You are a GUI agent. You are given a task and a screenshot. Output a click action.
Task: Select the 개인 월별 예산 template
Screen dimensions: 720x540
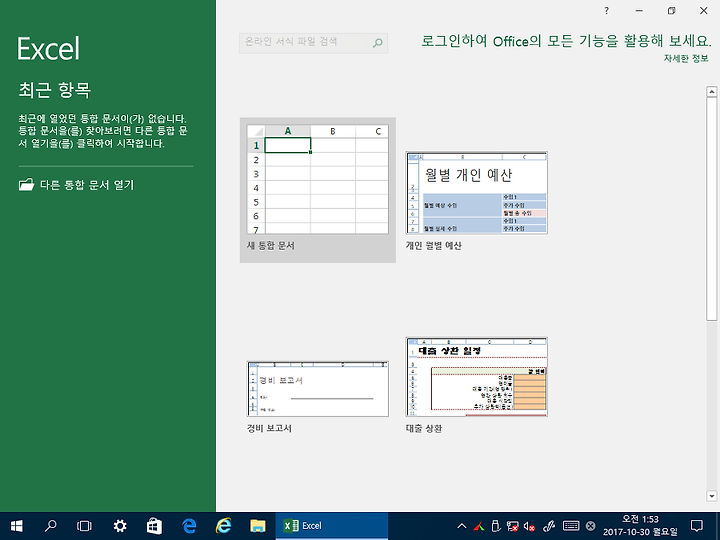pyautogui.click(x=477, y=193)
